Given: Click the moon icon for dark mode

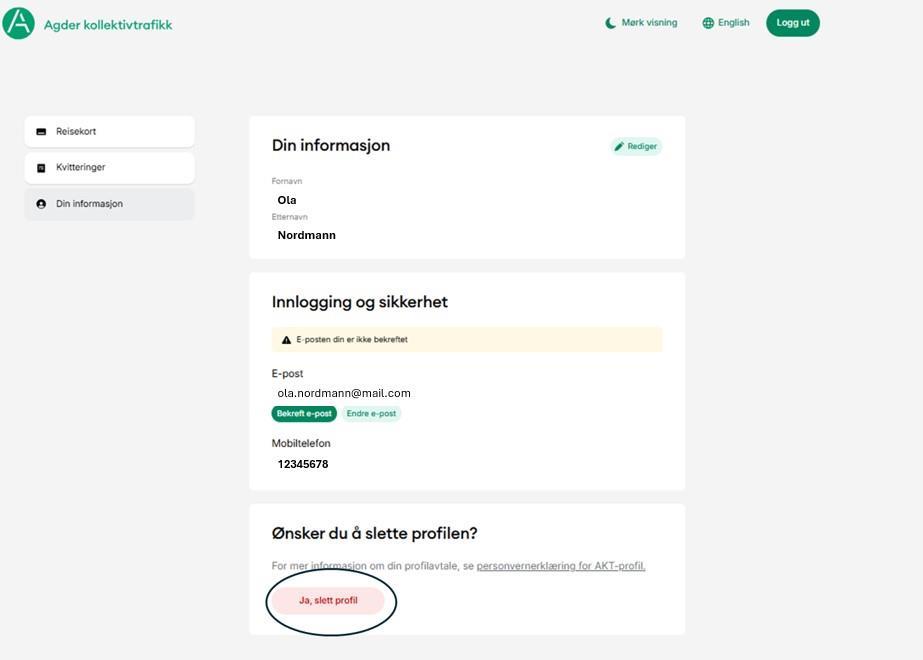Looking at the screenshot, I should click(611, 23).
